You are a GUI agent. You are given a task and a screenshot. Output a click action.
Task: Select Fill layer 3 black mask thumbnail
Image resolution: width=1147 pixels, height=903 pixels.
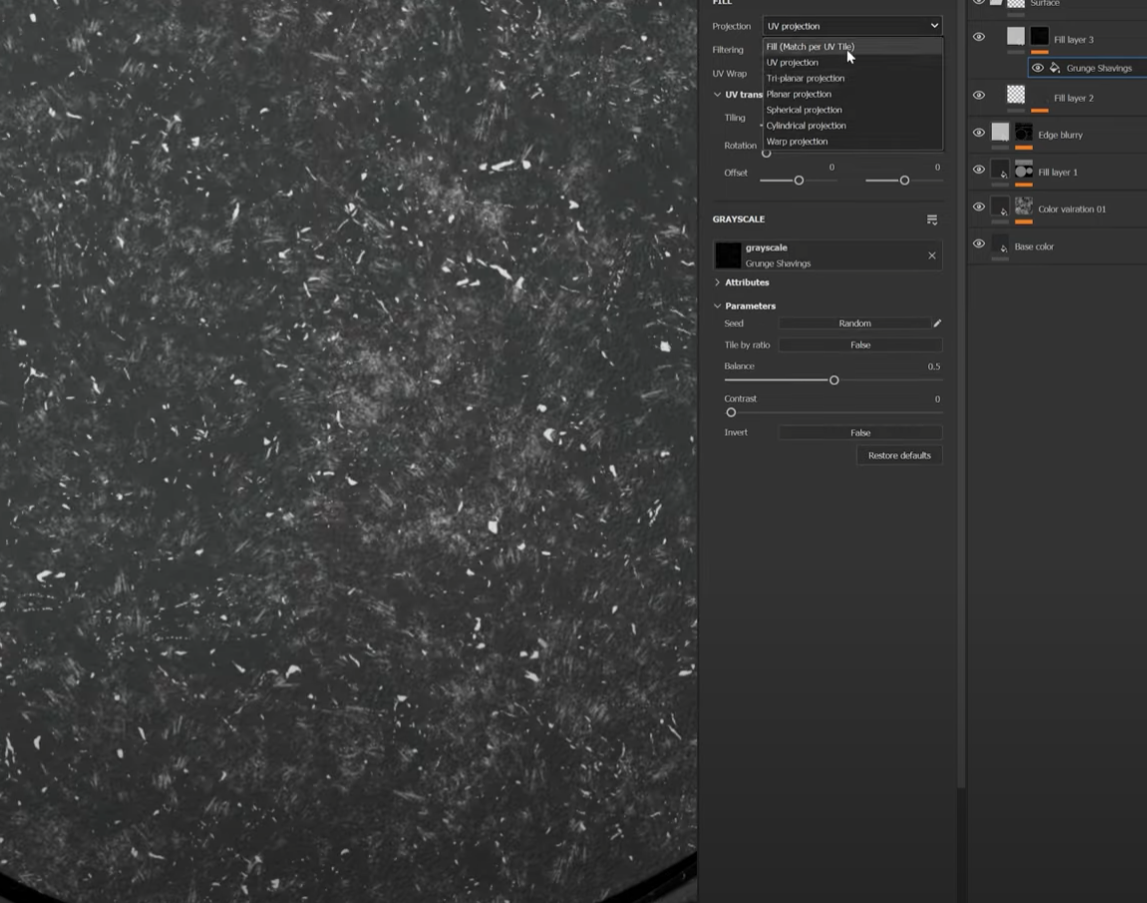(1039, 36)
